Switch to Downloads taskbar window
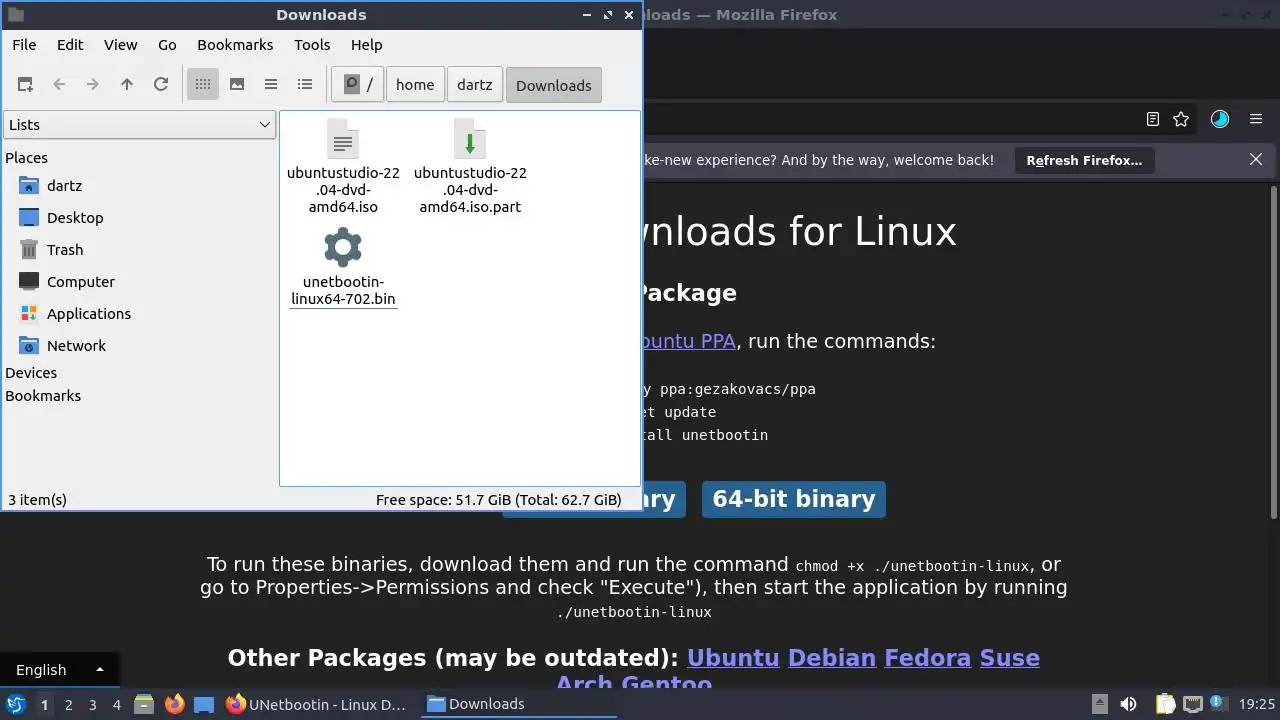The height and width of the screenshot is (720, 1280). point(518,704)
